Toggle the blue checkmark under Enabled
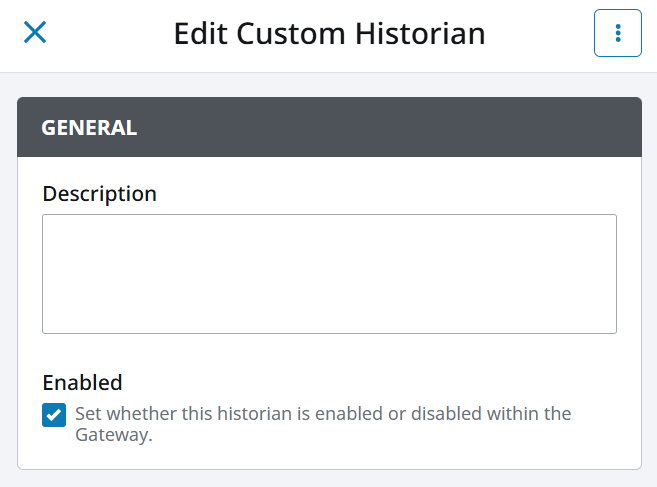The width and height of the screenshot is (657, 487). pyautogui.click(x=54, y=414)
